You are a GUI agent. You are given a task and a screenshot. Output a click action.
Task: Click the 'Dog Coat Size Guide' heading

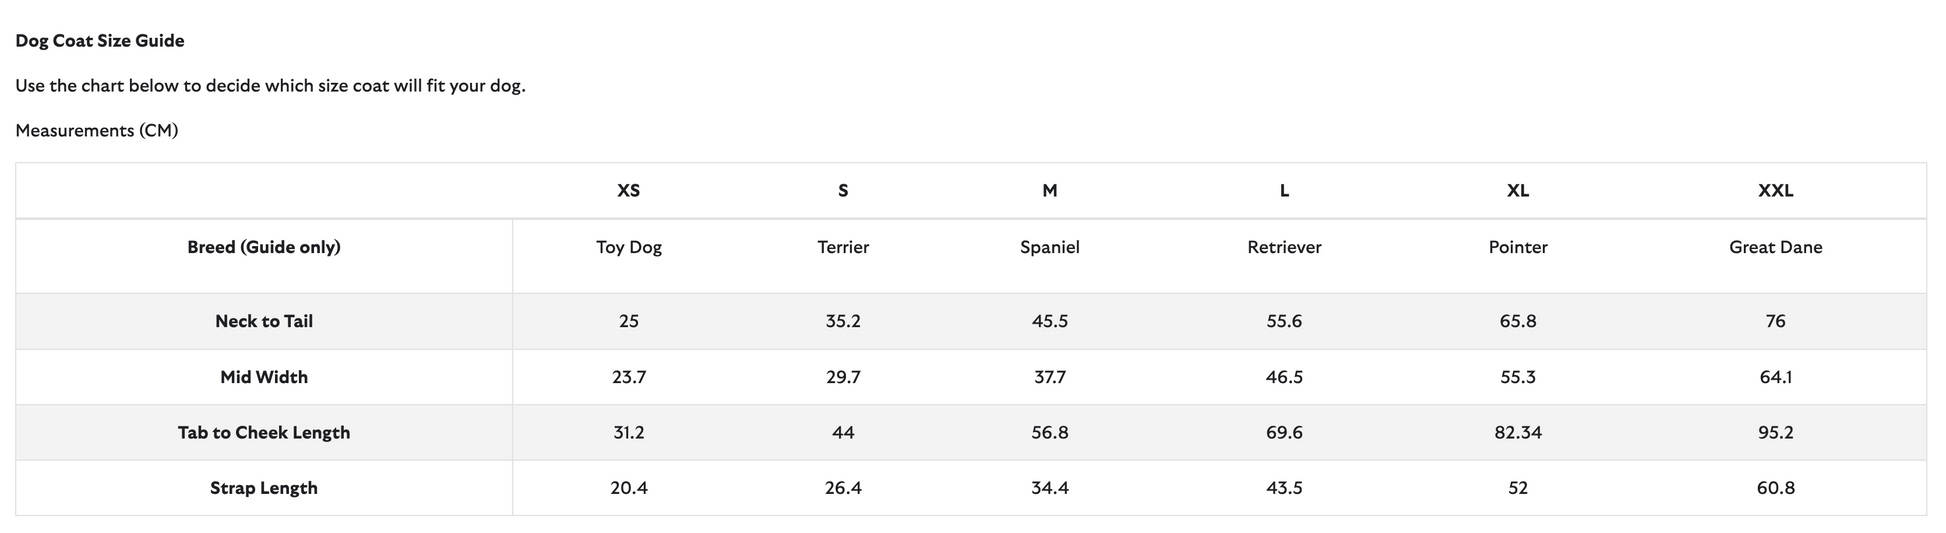100,41
